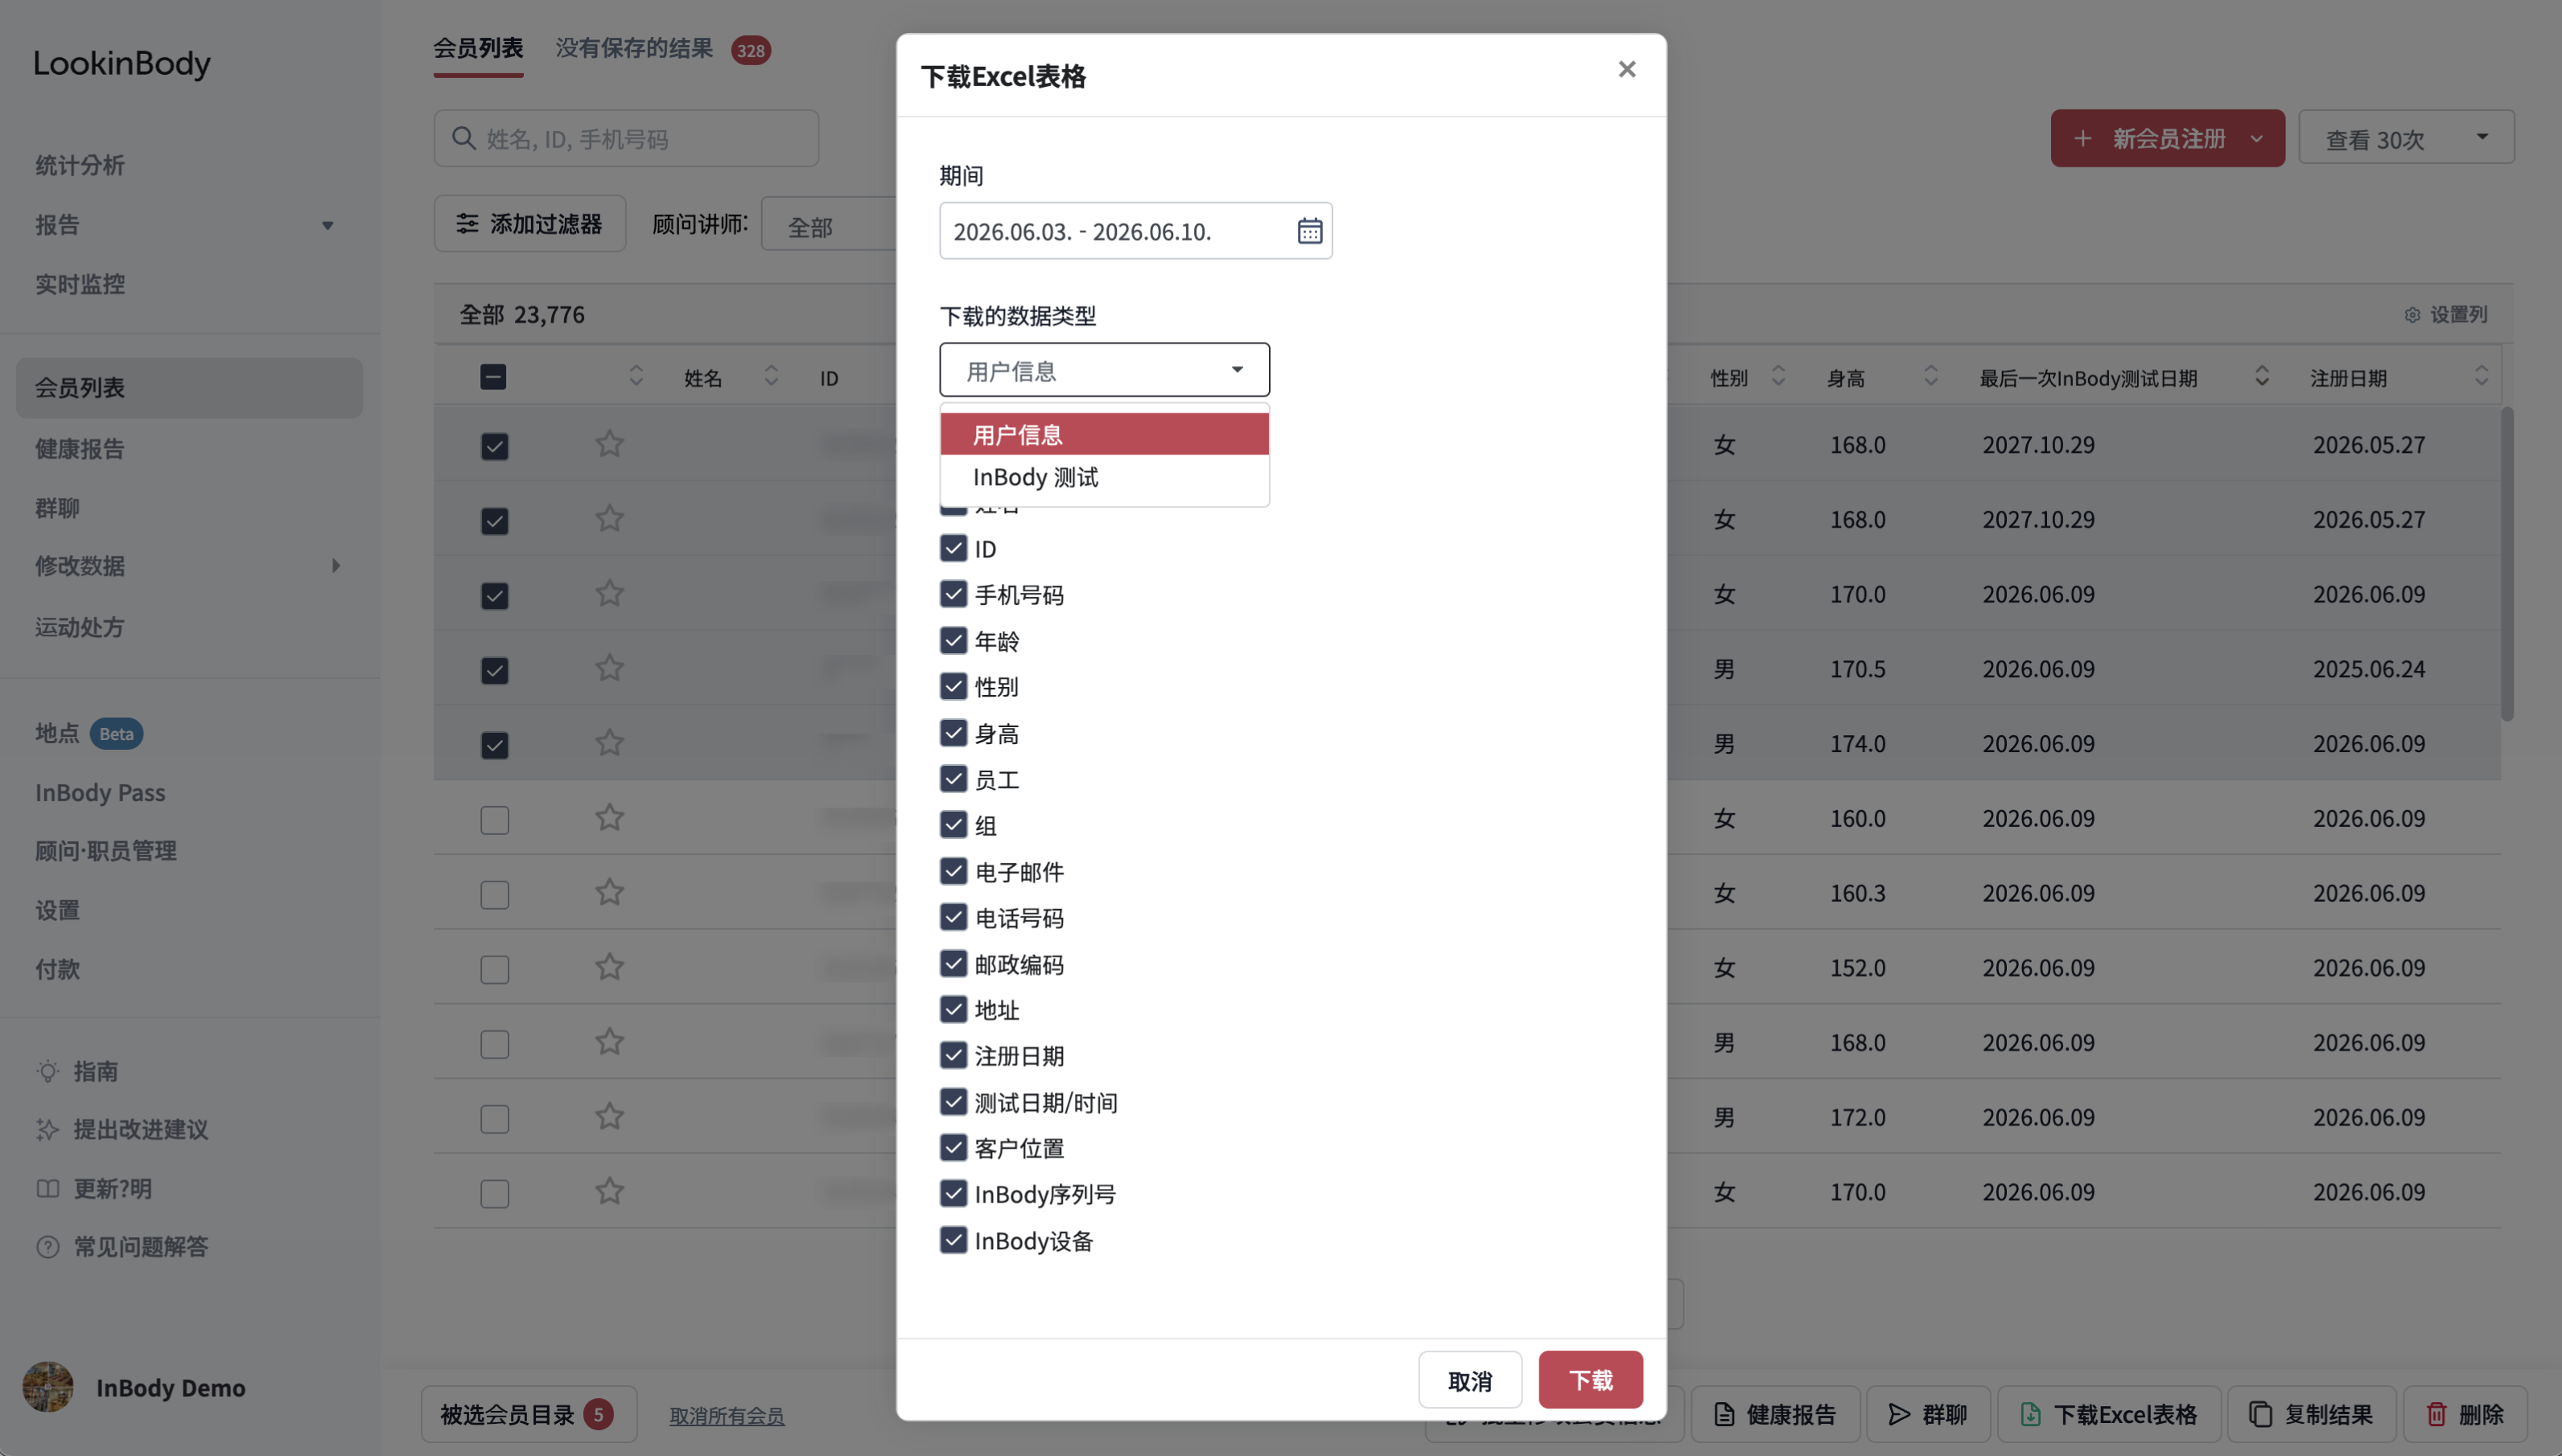
Task: Expand the 报告 sidebar menu arrow
Action: (327, 225)
